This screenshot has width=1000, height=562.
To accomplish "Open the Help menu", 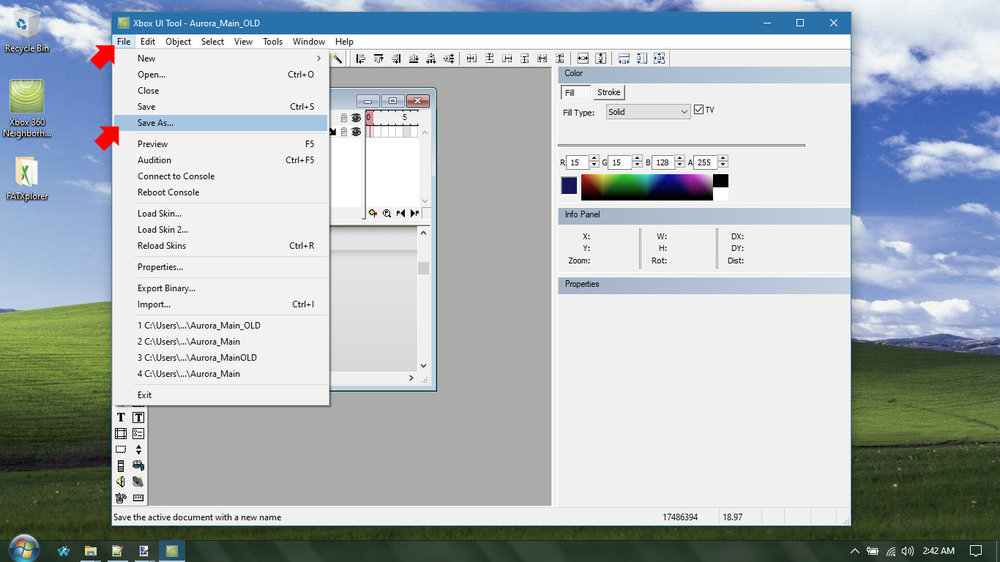I will [x=344, y=41].
